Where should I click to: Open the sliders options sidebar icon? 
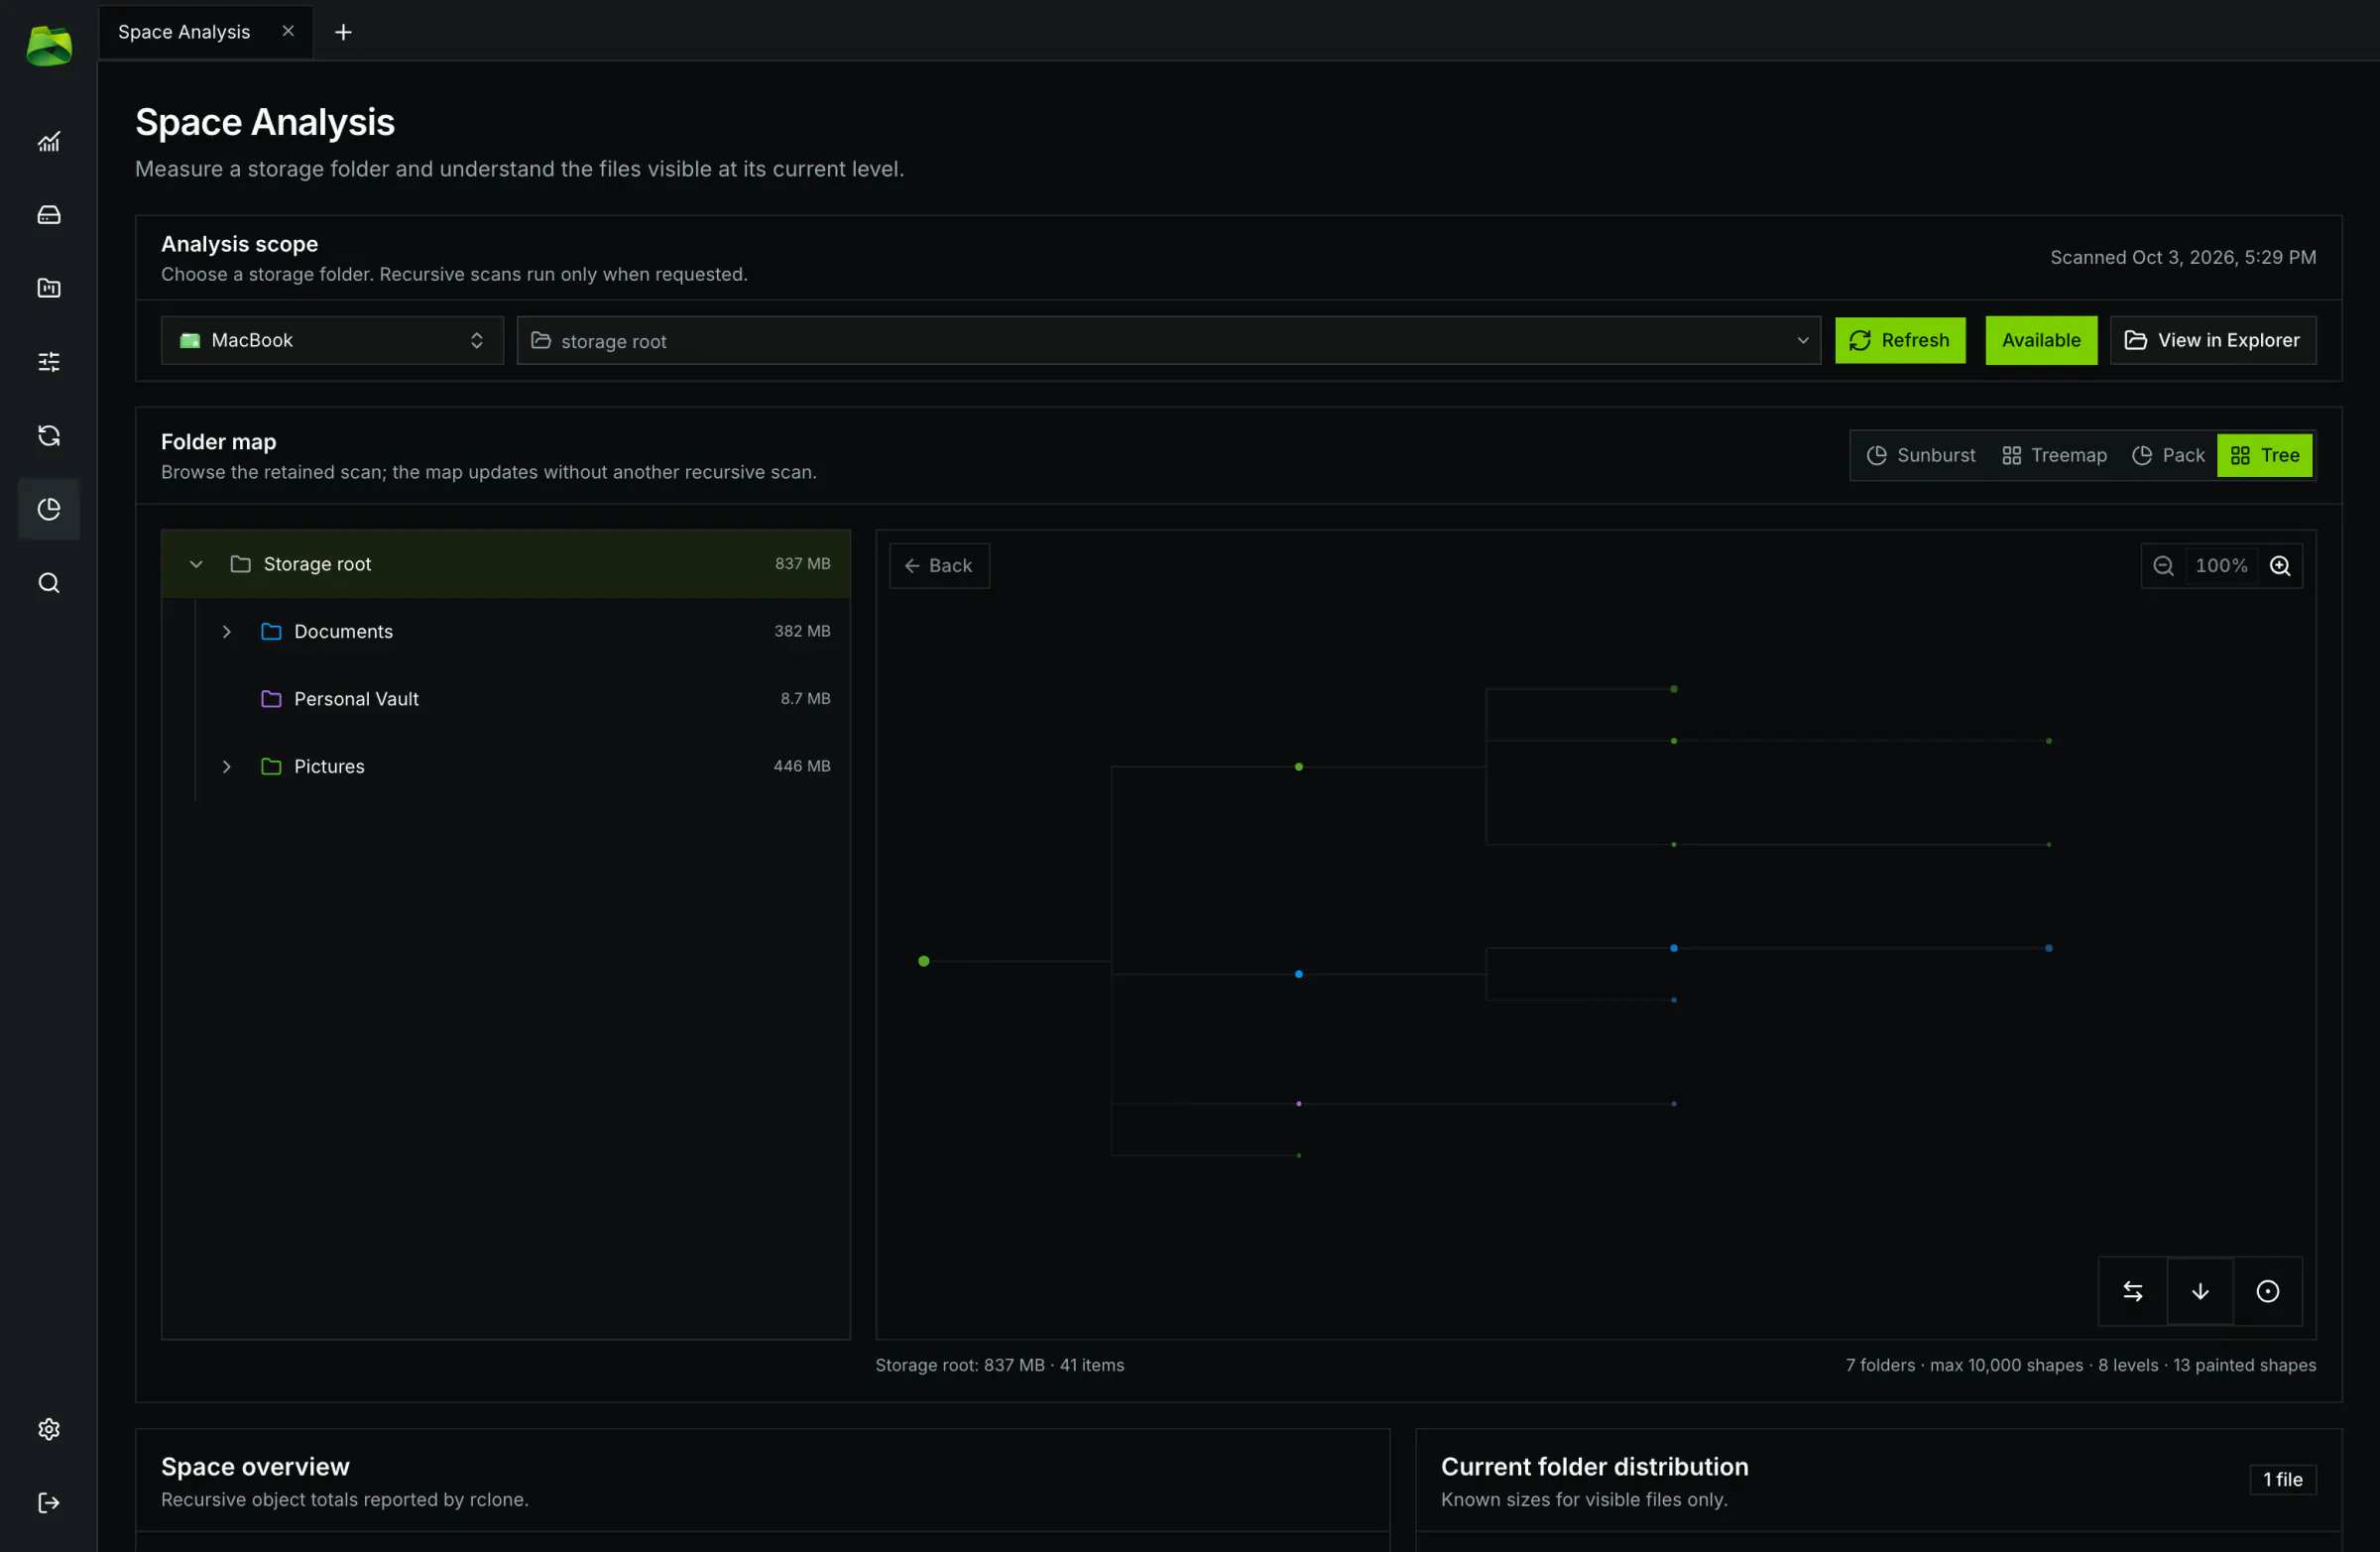click(48, 361)
